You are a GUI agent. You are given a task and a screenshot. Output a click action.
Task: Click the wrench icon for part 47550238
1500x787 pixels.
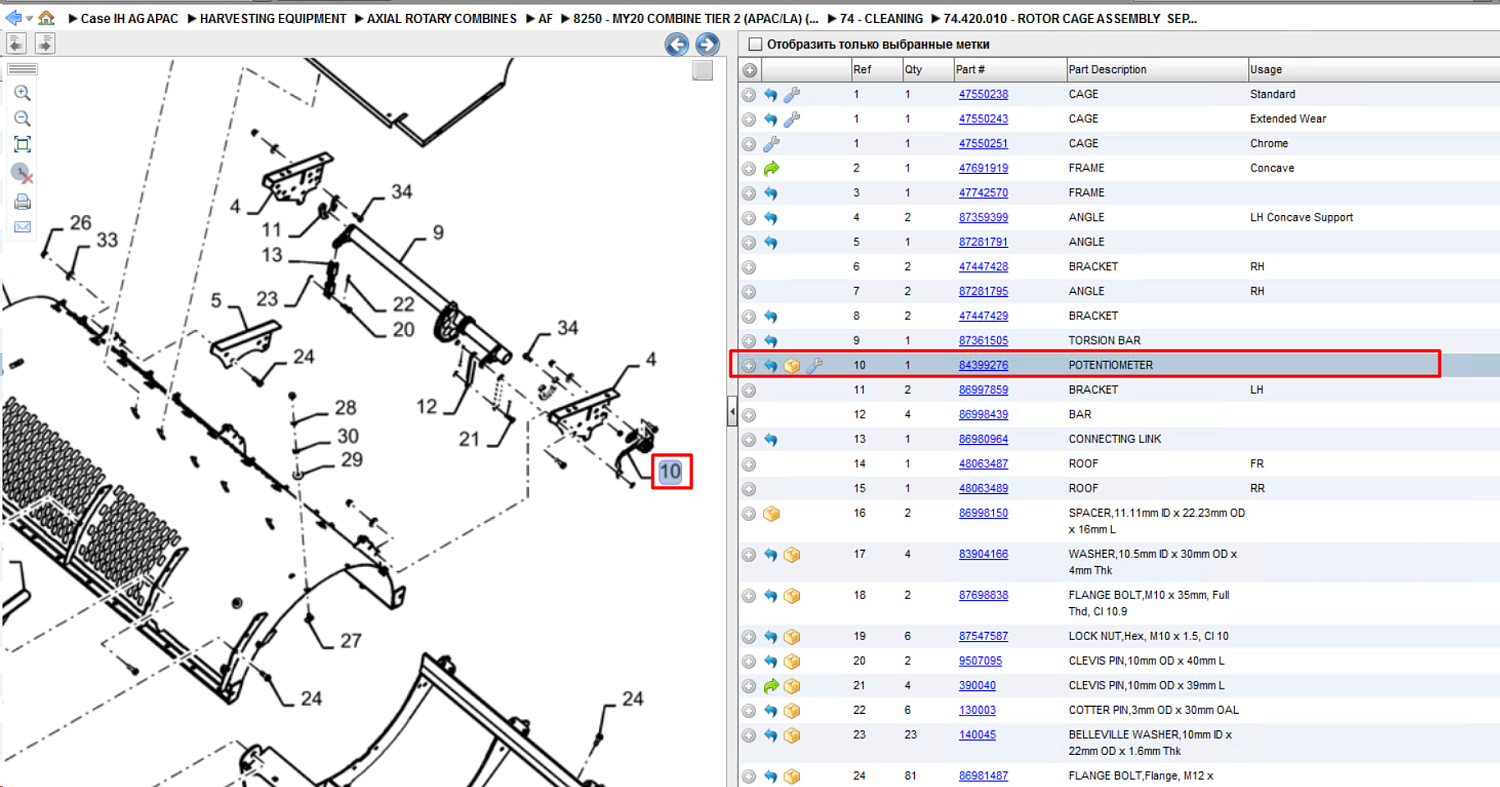point(791,94)
